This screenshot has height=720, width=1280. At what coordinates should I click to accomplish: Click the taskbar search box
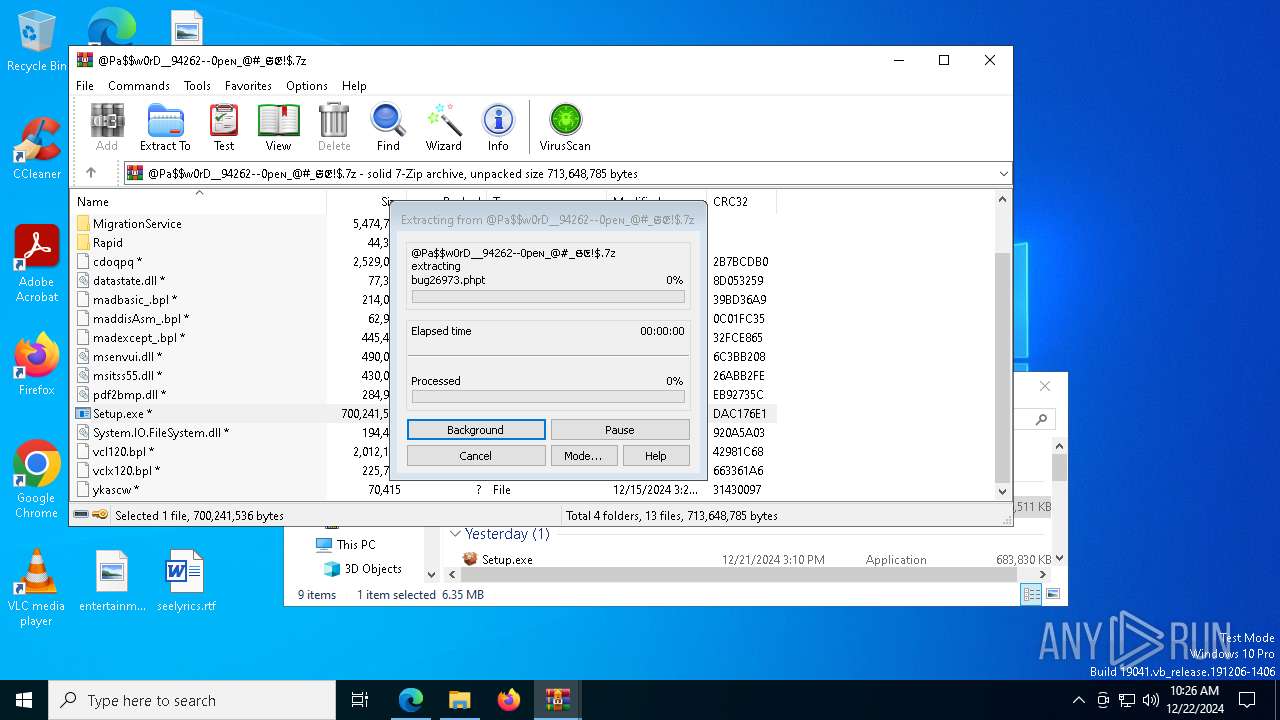click(192, 700)
